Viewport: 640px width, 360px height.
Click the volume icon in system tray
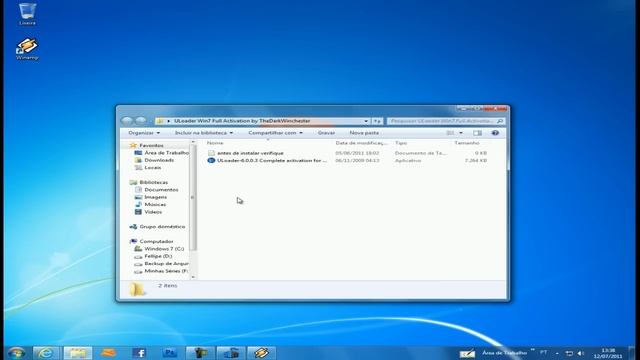click(x=580, y=353)
